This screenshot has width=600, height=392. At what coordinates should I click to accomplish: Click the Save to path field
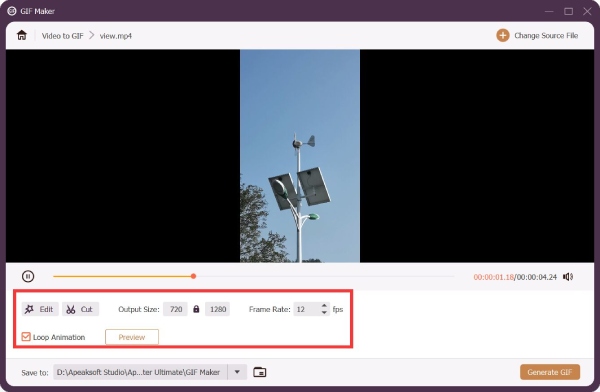tap(140, 372)
